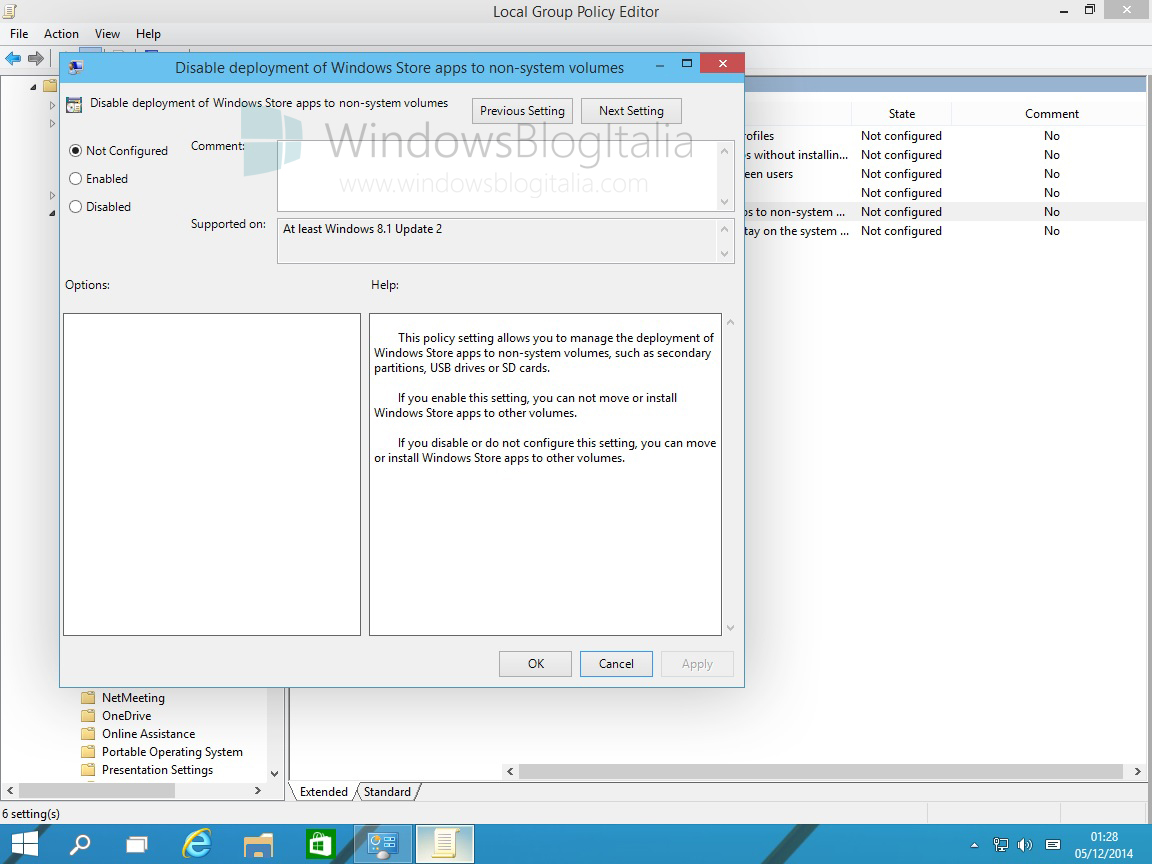Click the OneDrive folder icon

coord(88,716)
